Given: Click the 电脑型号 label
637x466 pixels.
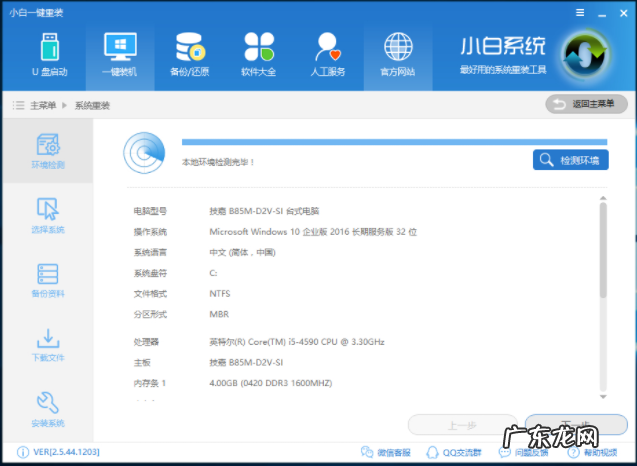Looking at the screenshot, I should pos(150,211).
